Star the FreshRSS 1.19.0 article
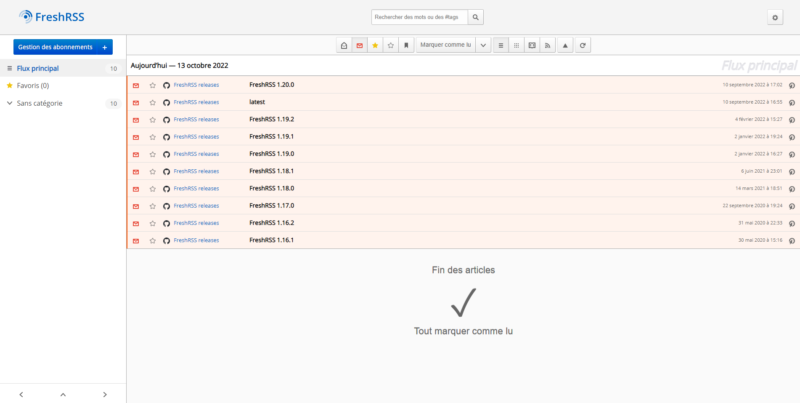This screenshot has height=403, width=800. coord(152,154)
